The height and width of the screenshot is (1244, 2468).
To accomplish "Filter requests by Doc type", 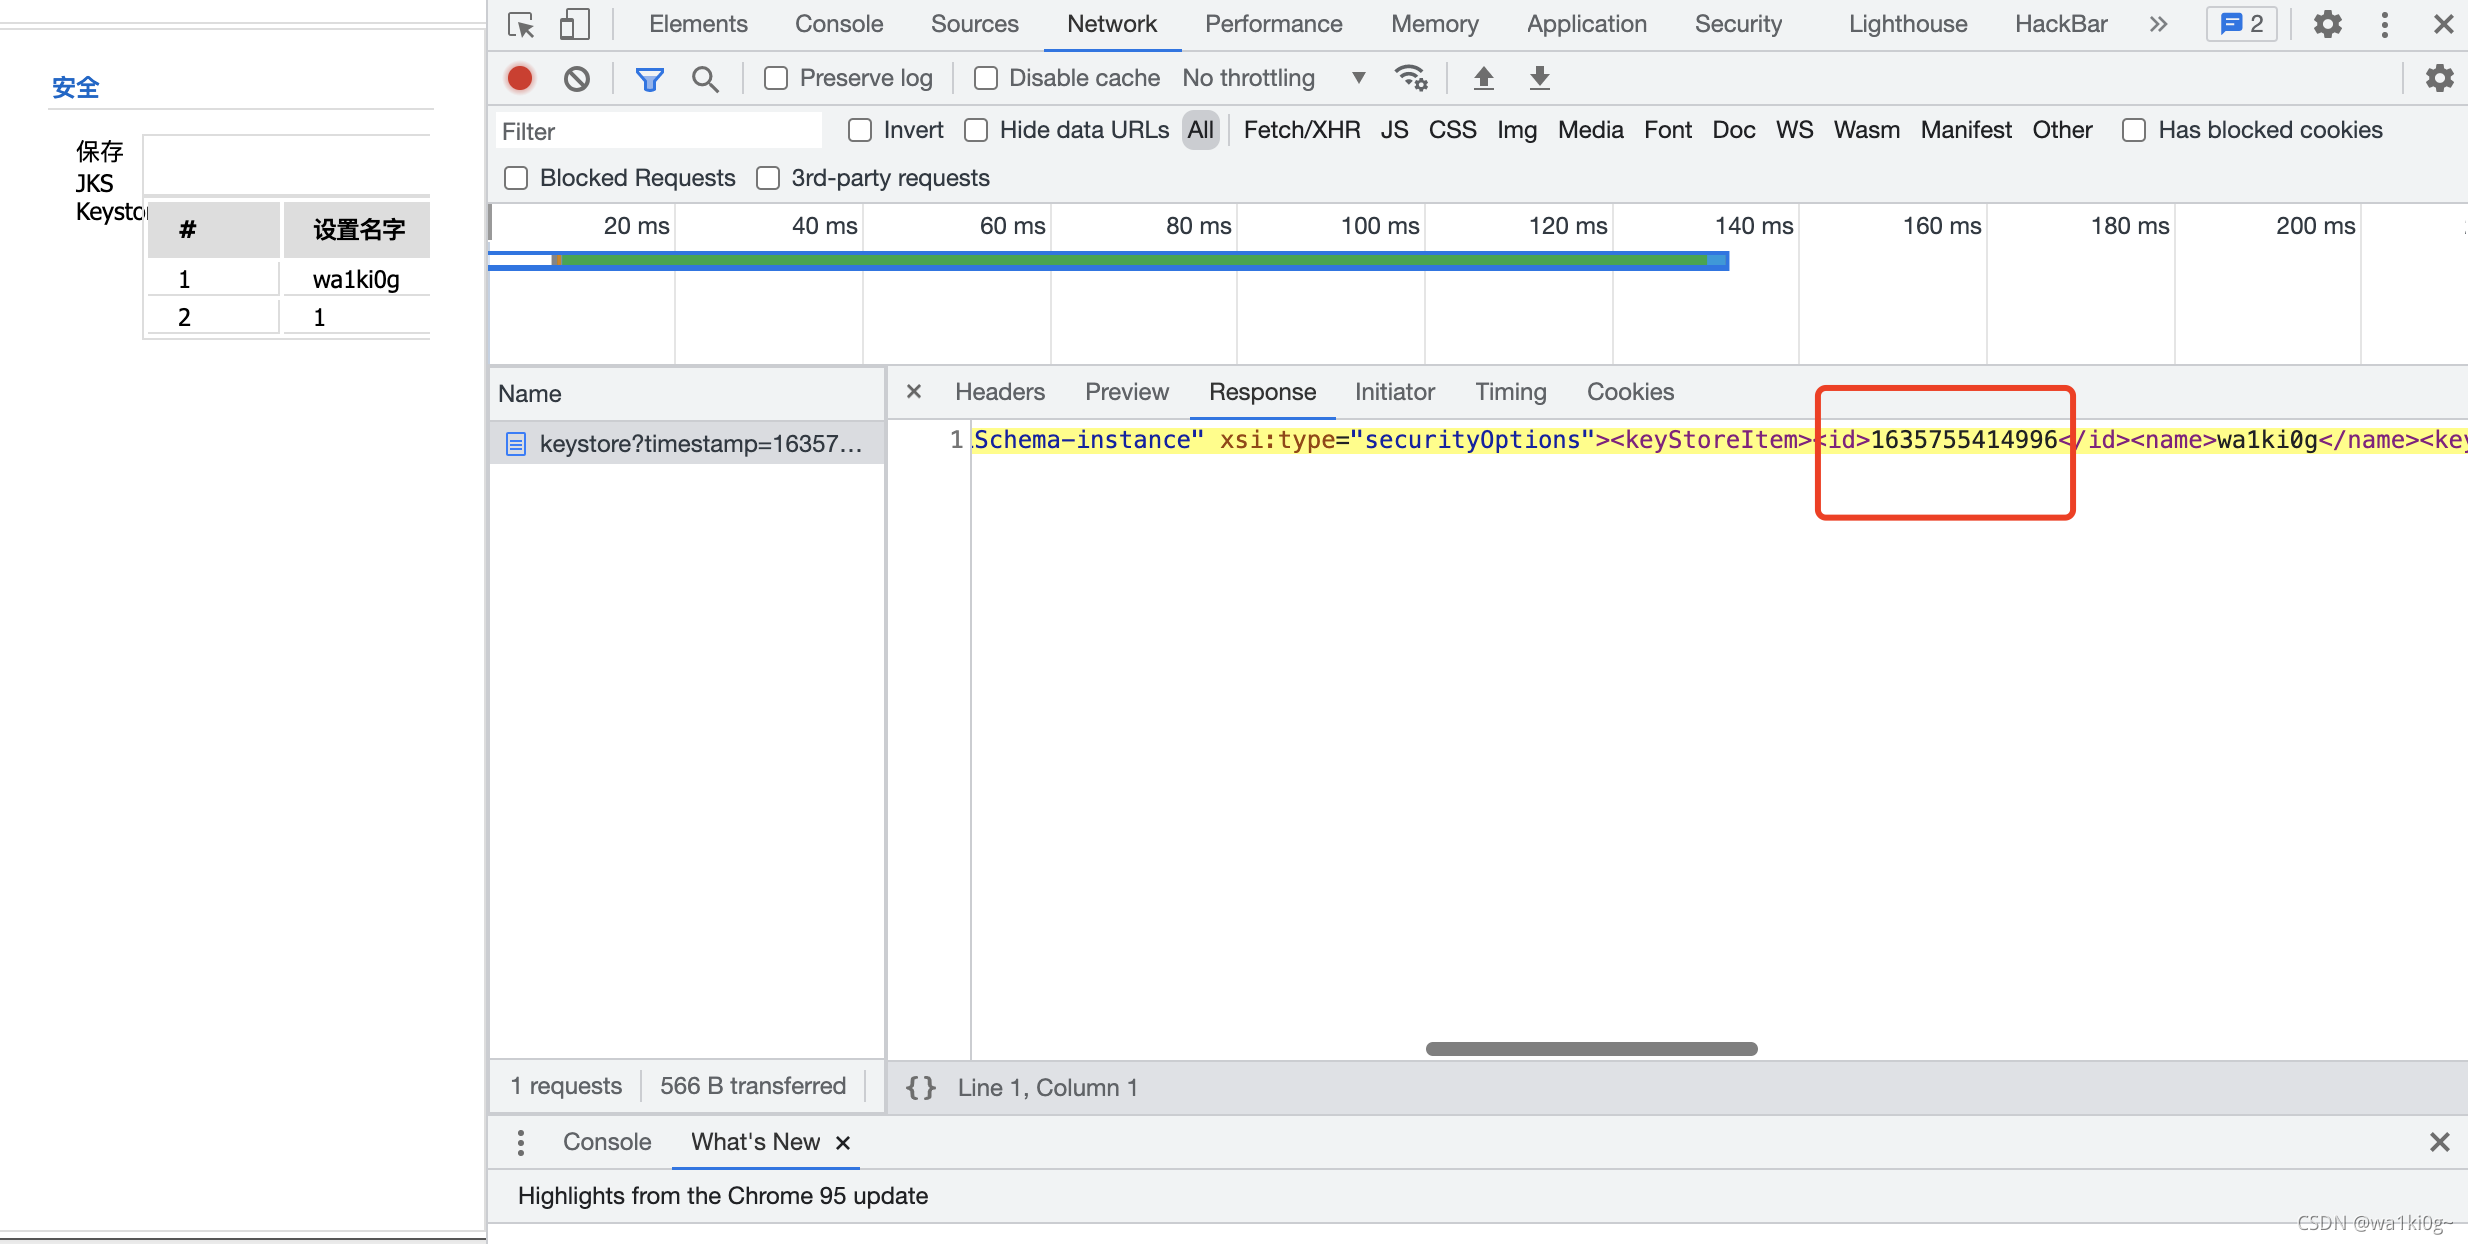I will coord(1734,130).
